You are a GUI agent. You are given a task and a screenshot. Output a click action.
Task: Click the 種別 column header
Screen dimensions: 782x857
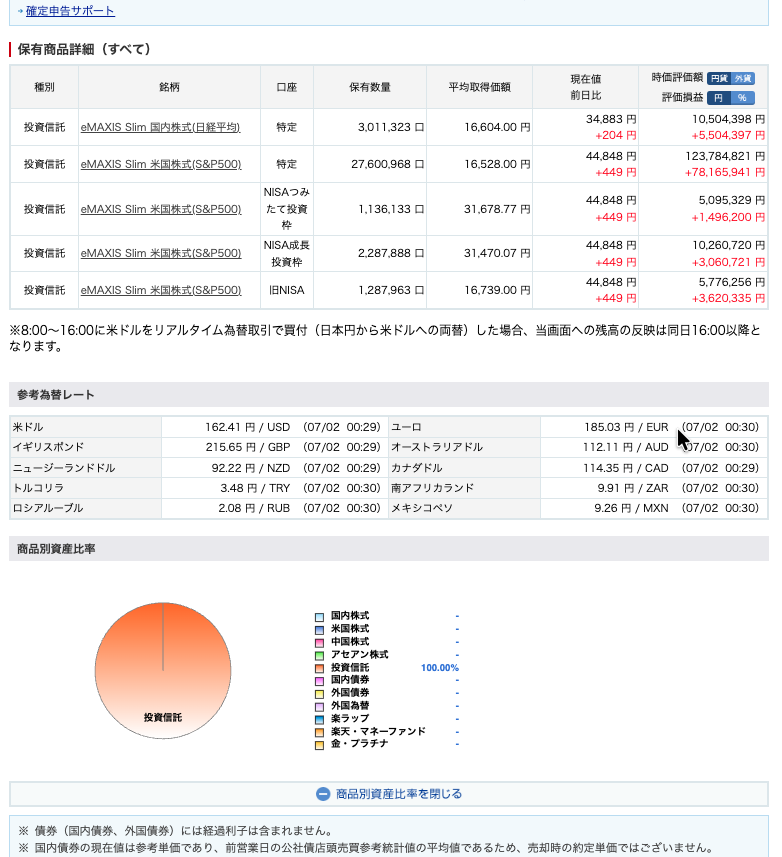point(44,87)
